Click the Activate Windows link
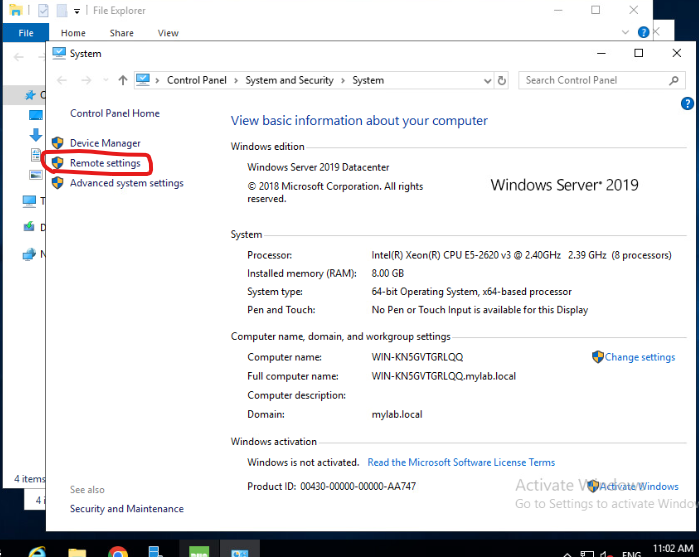Viewport: 699px width, 557px height. (638, 487)
